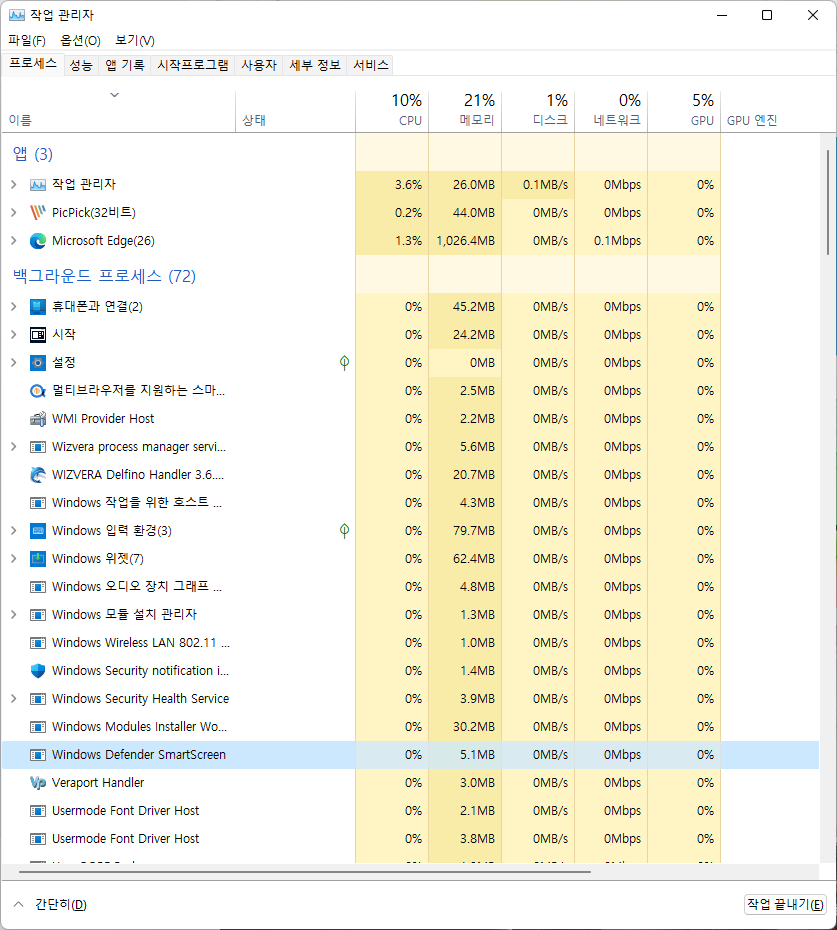This screenshot has width=837, height=930.
Task: Click the Veraport Handler icon
Action: tap(37, 783)
